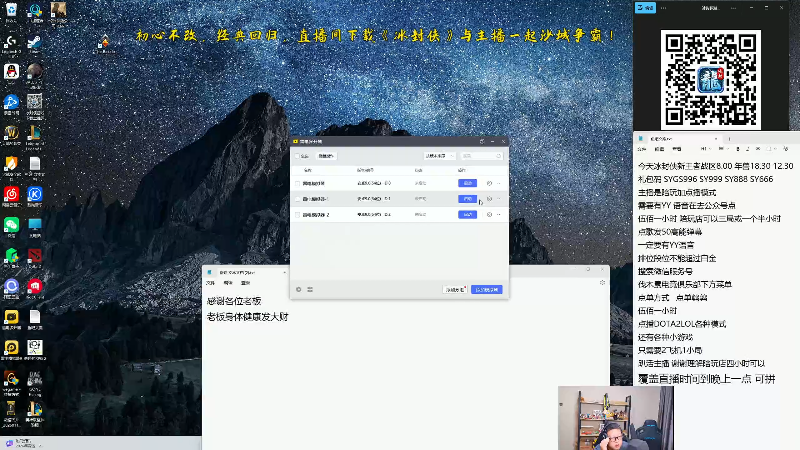Viewport: 800px width, 450px height.
Task: Click the line '伍佰一小时' in right notepad
Action: coord(657,311)
